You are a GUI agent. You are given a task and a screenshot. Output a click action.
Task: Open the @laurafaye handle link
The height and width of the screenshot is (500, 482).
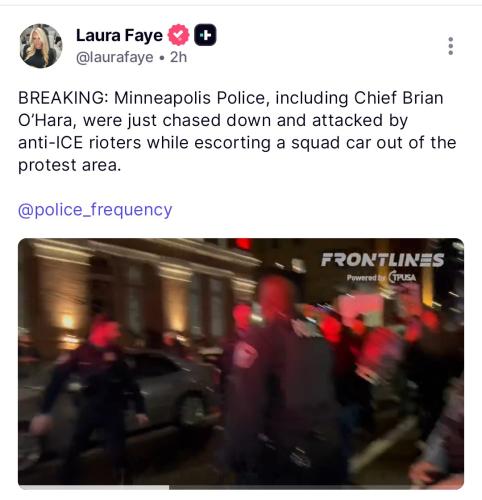click(x=115, y=57)
